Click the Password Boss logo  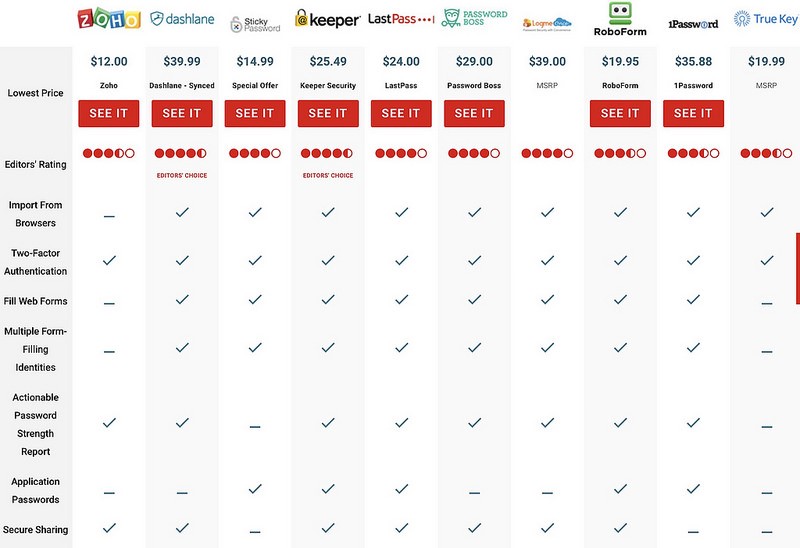[474, 19]
